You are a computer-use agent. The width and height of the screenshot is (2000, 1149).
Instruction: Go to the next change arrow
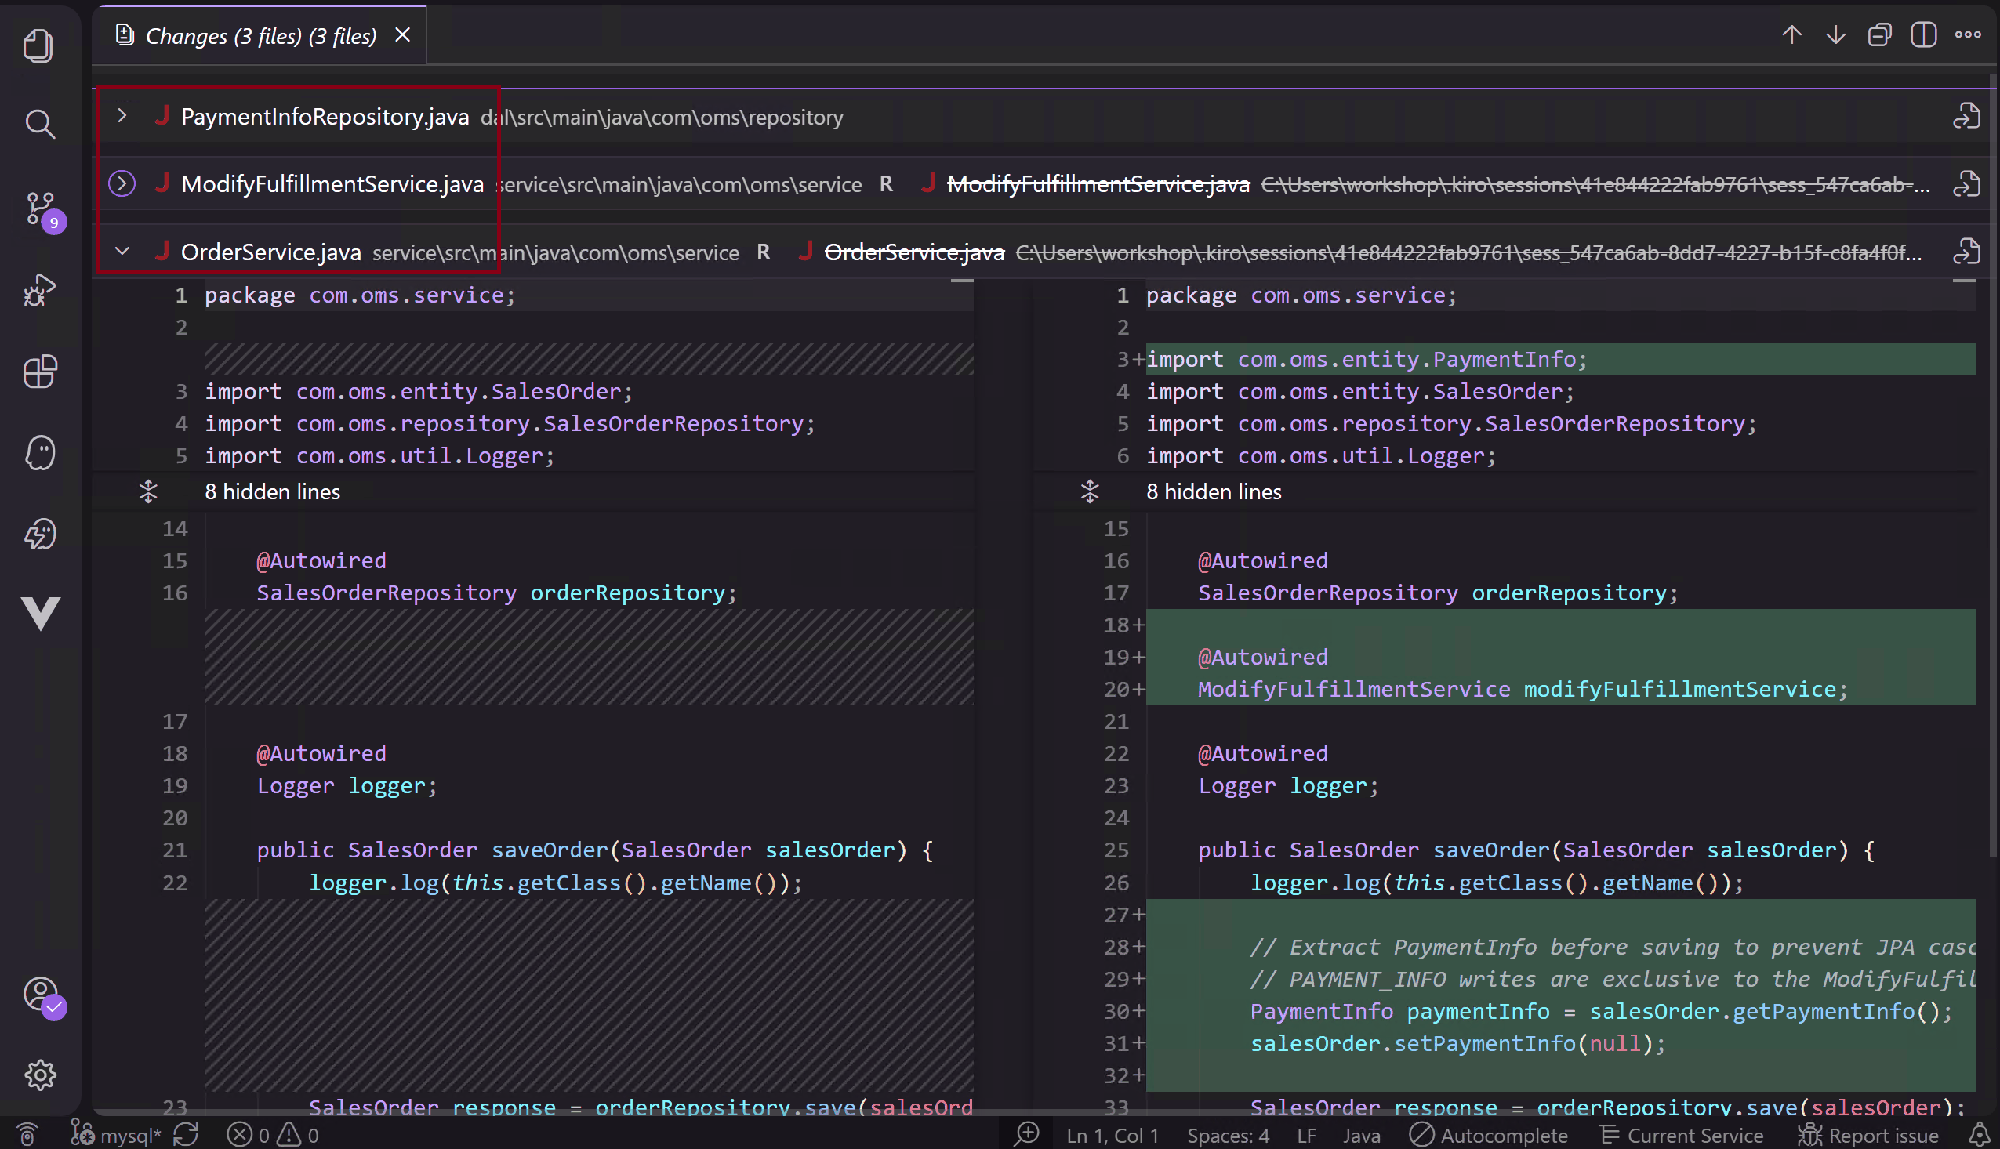(x=1836, y=35)
